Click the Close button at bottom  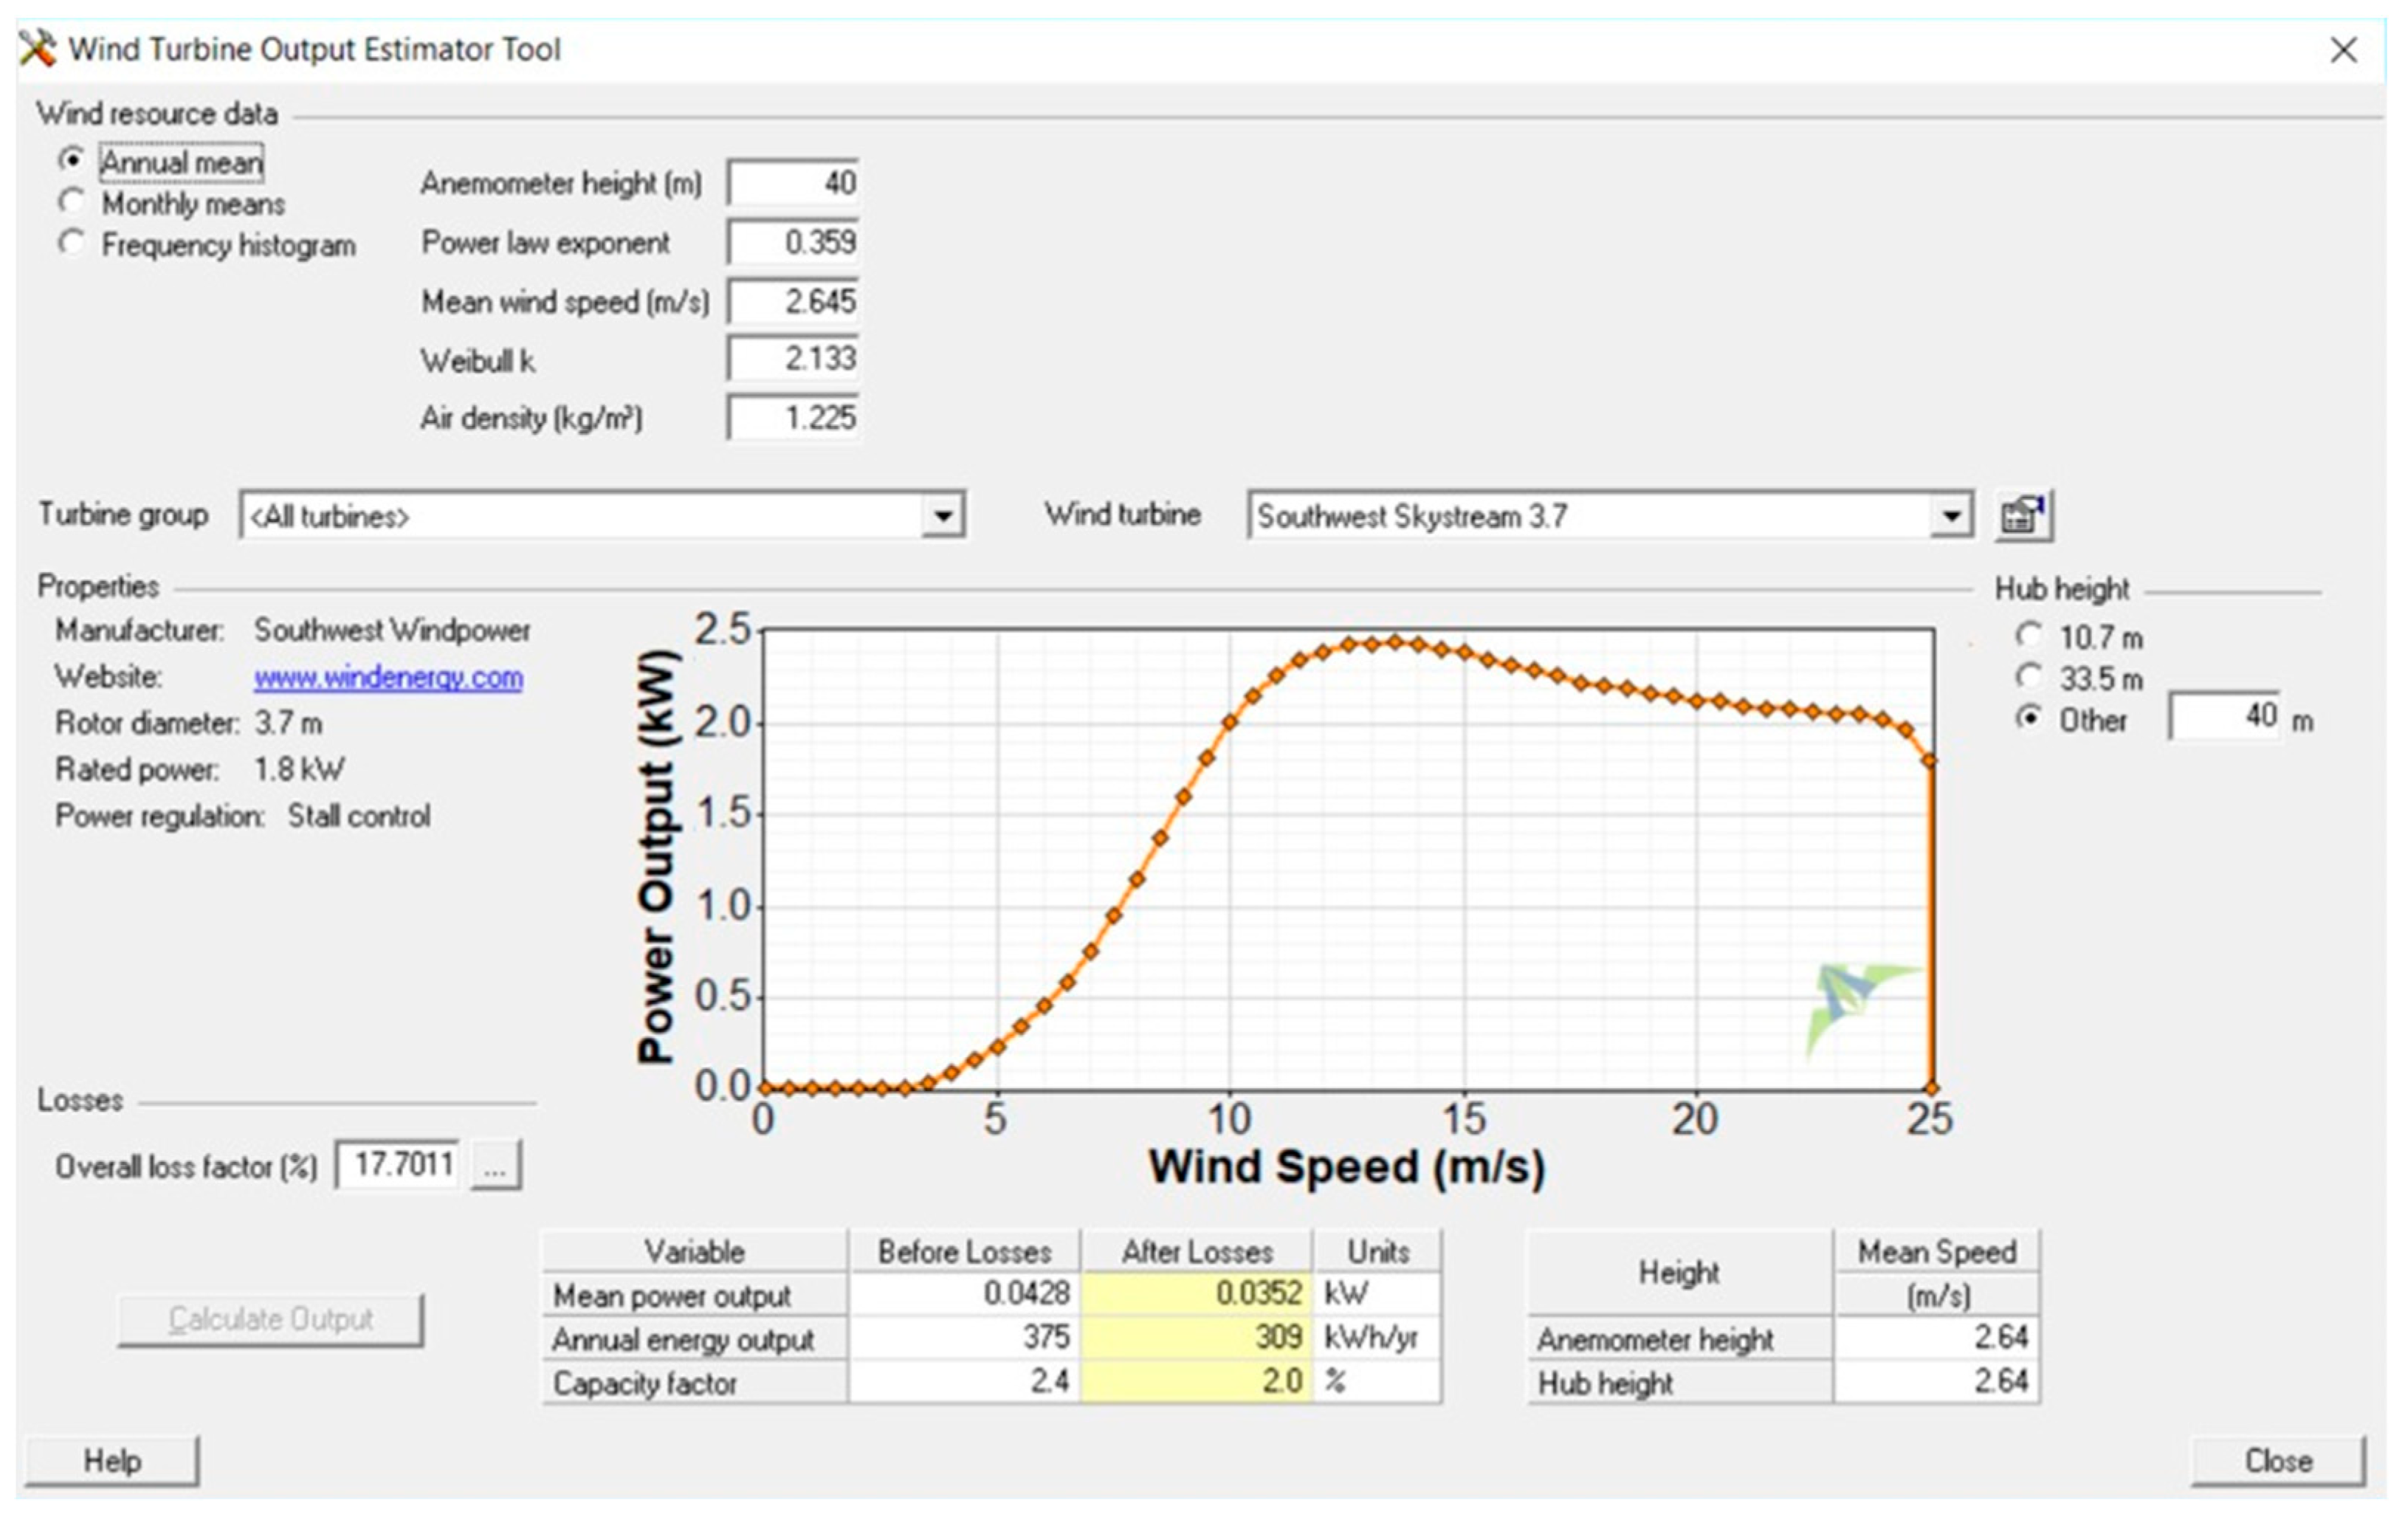click(2278, 1461)
